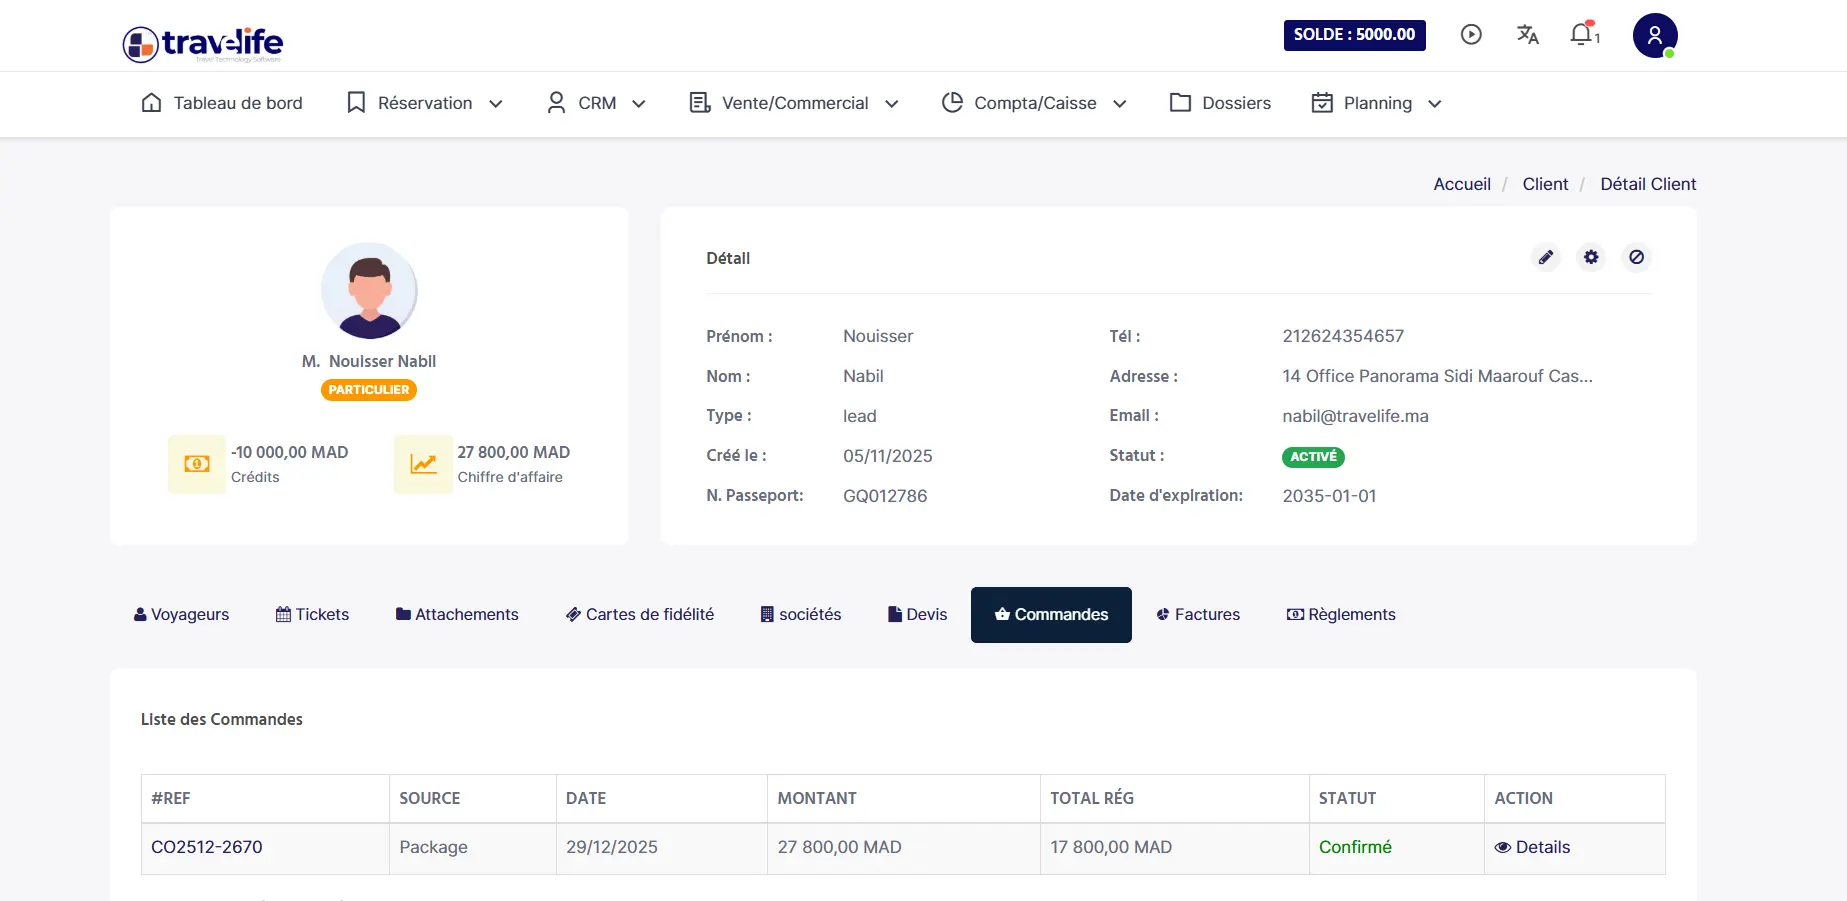Viewport: 1847px width, 901px height.
Task: Expand the Planning dropdown menu
Action: point(1377,103)
